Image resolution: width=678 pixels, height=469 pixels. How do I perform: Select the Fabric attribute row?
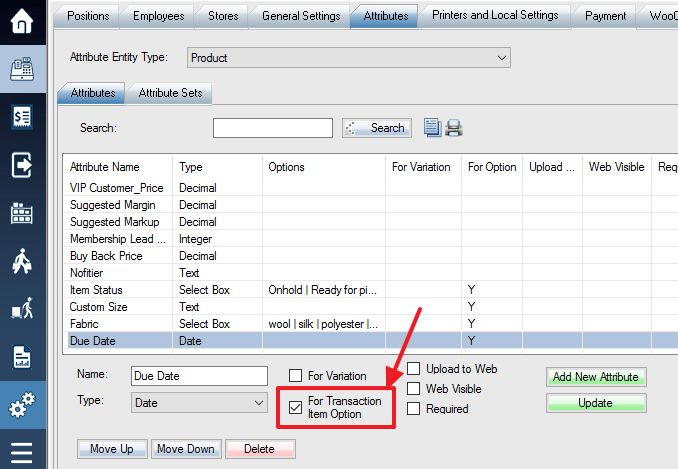[370, 324]
